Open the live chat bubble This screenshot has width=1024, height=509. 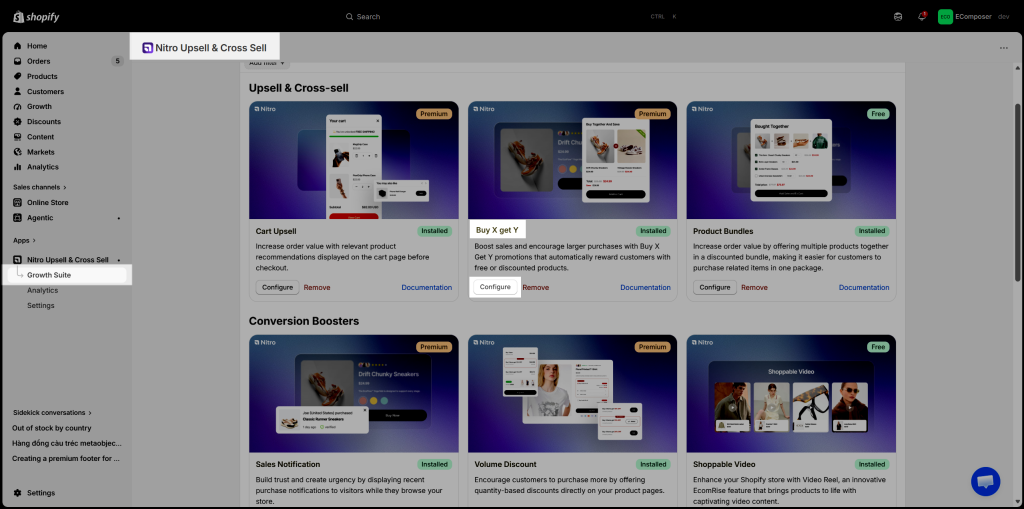[985, 481]
